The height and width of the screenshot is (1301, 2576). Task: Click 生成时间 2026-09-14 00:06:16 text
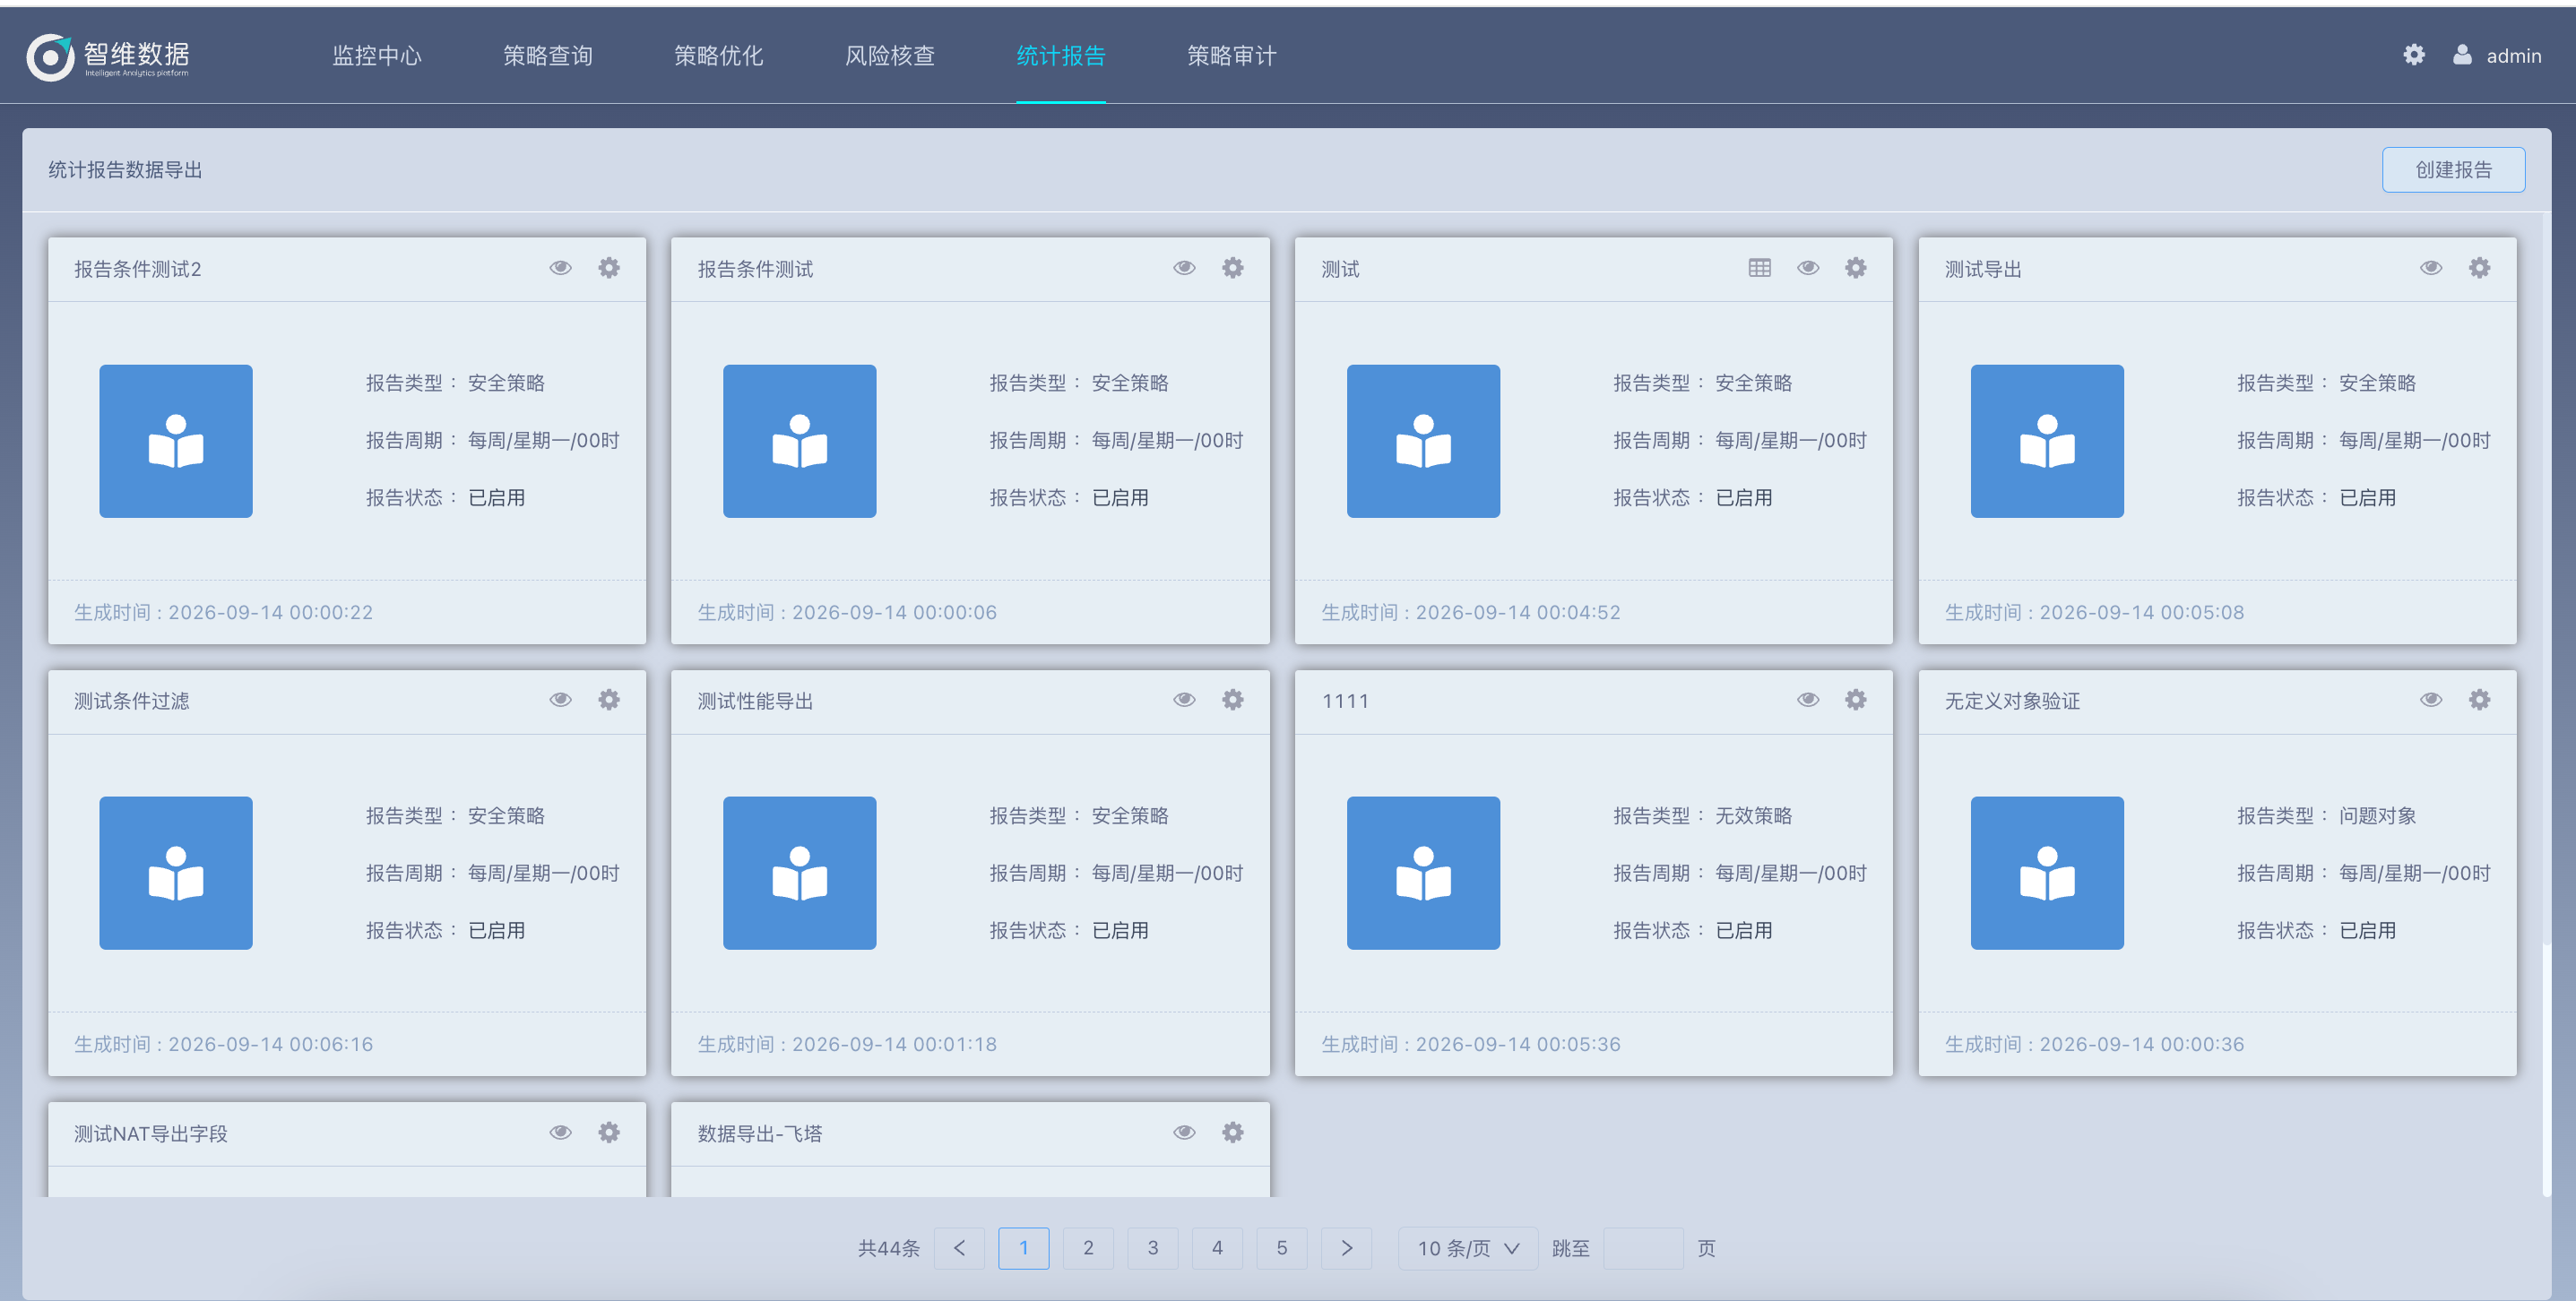click(x=223, y=1044)
